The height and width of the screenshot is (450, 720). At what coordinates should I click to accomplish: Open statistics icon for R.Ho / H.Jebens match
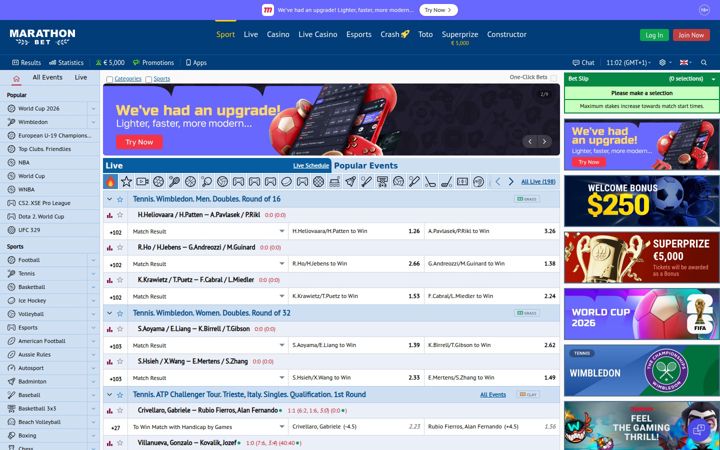point(110,248)
